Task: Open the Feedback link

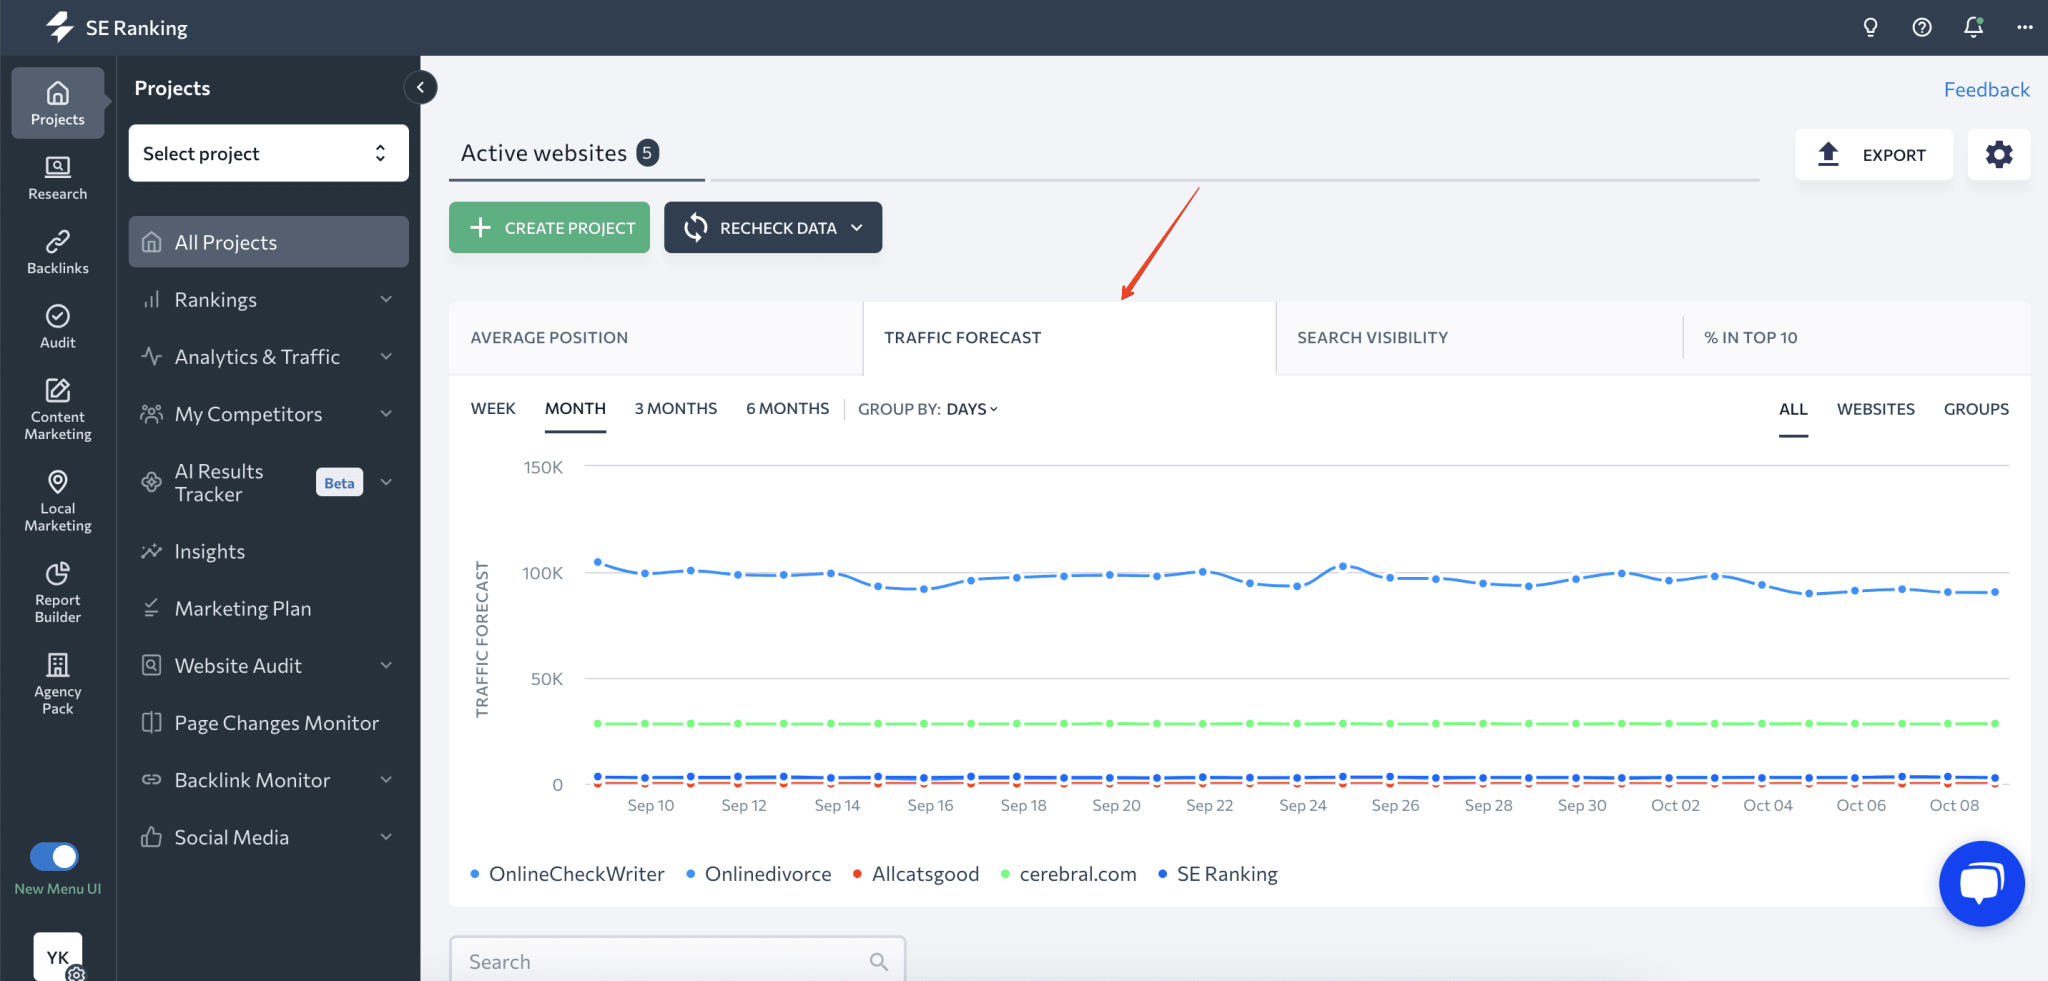Action: pos(1986,89)
